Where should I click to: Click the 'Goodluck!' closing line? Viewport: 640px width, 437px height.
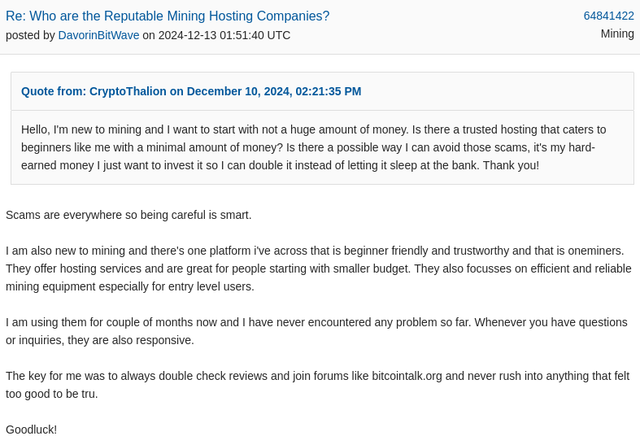[31, 430]
